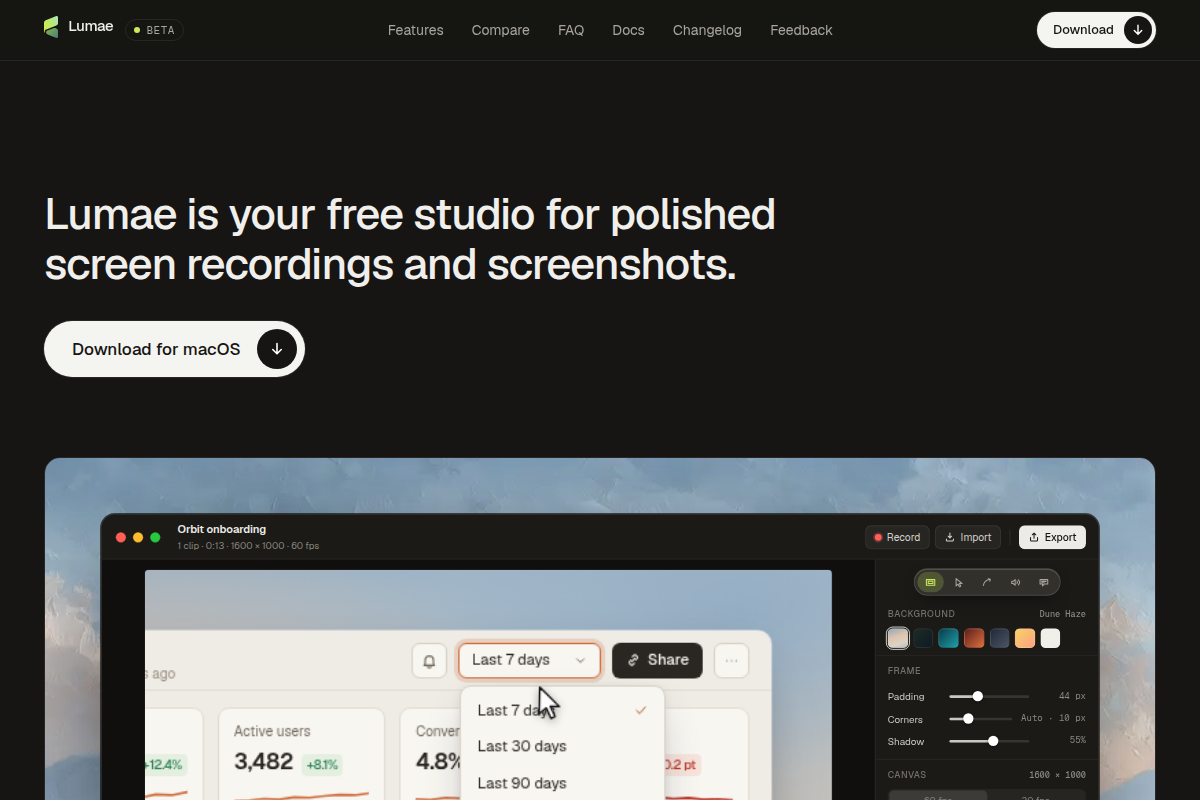Screen dimensions: 1200x800
Task: Click the Corners label
Action: tap(905, 719)
